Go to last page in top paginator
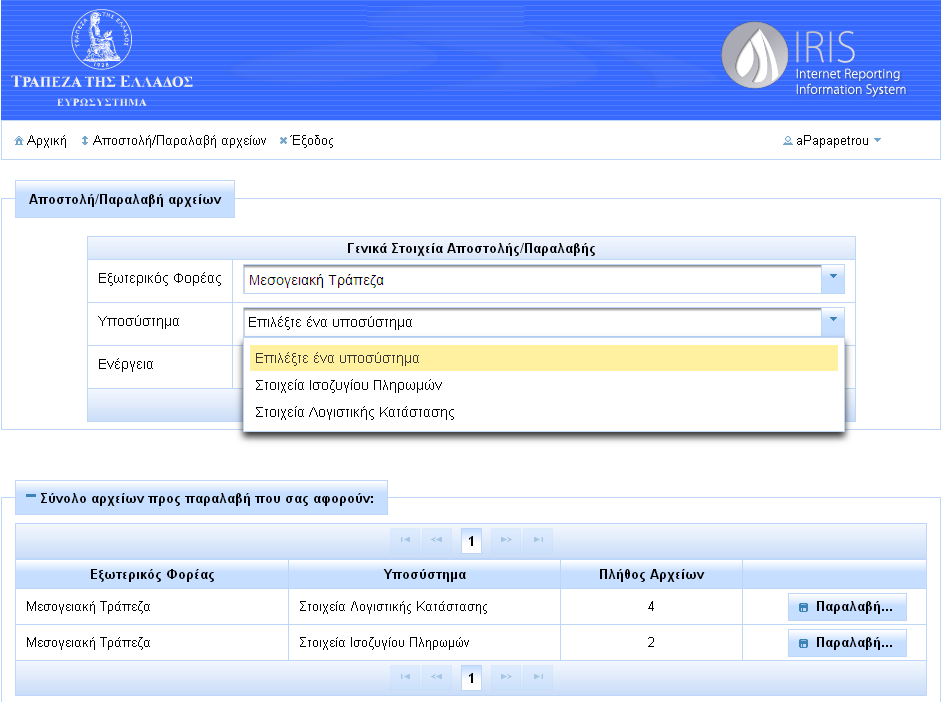This screenshot has width=942, height=702. click(538, 540)
